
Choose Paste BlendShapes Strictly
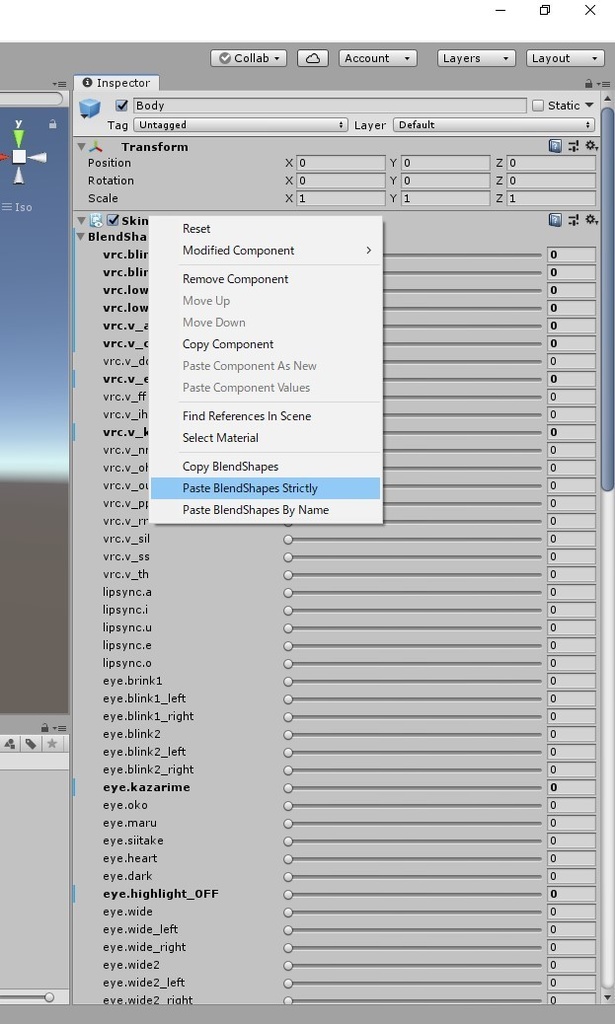pos(266,488)
